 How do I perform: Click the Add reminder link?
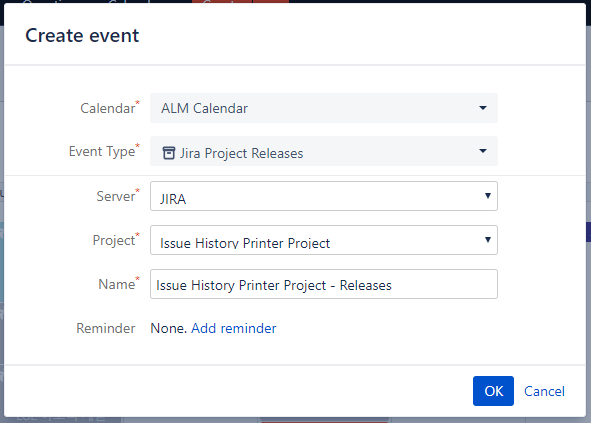(x=234, y=328)
